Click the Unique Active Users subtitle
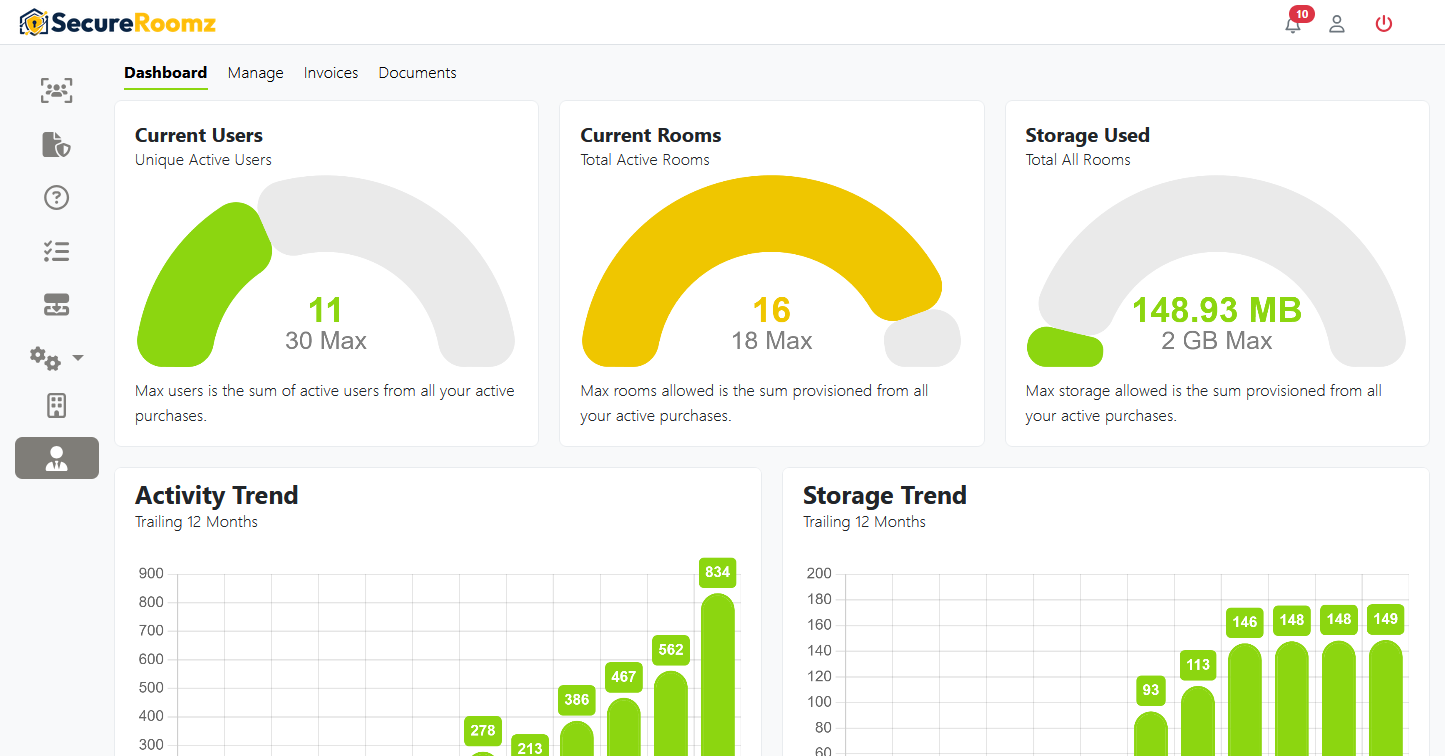Screen dimensions: 1445x756 [x=203, y=160]
